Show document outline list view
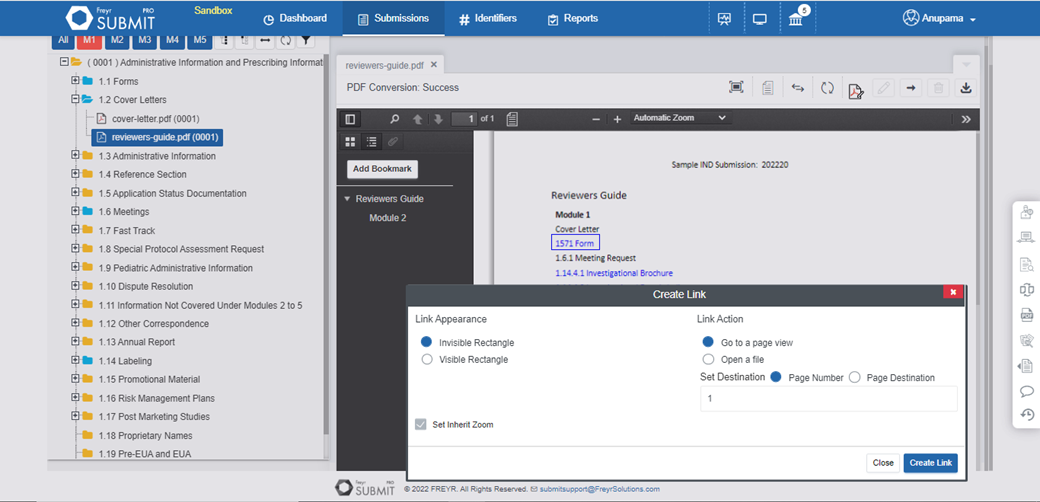This screenshot has width=1040, height=502. 372,141
